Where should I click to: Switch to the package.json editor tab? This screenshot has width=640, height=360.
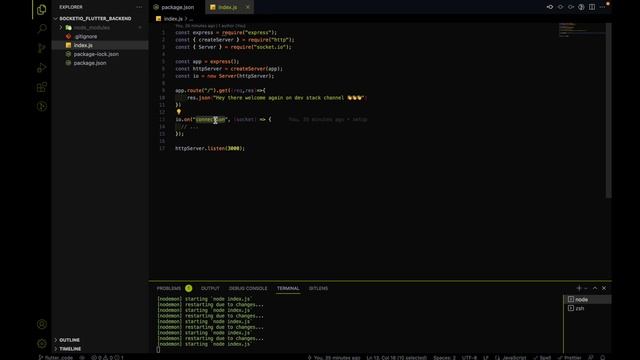coord(177,7)
